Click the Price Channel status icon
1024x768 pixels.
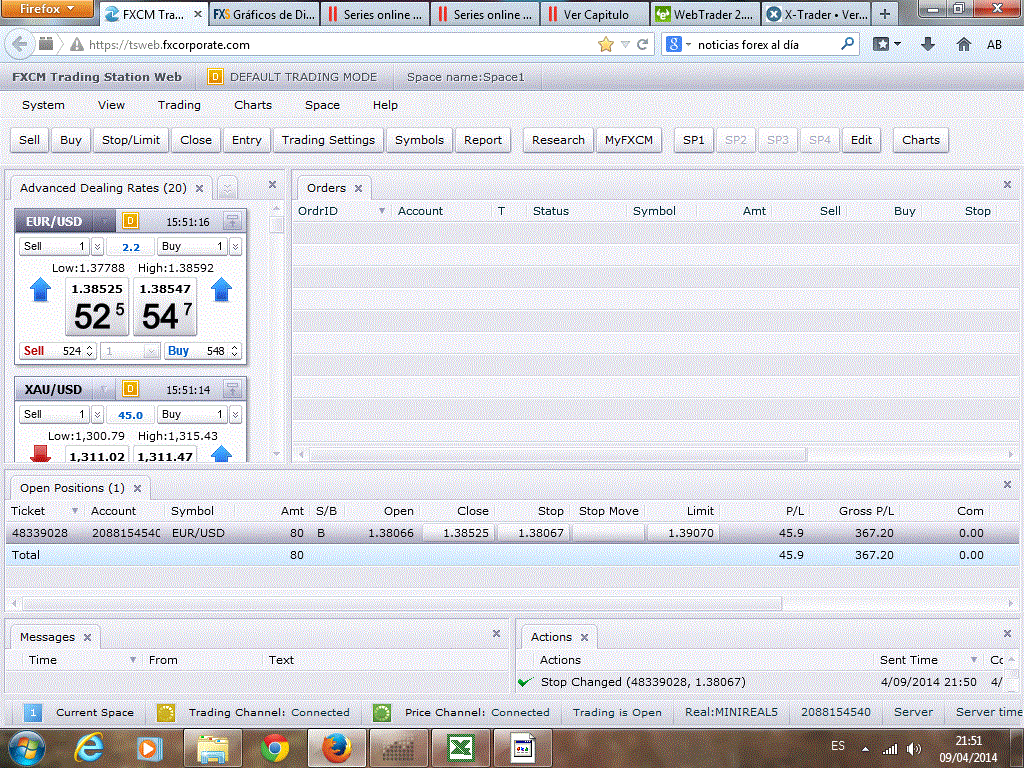pos(382,712)
